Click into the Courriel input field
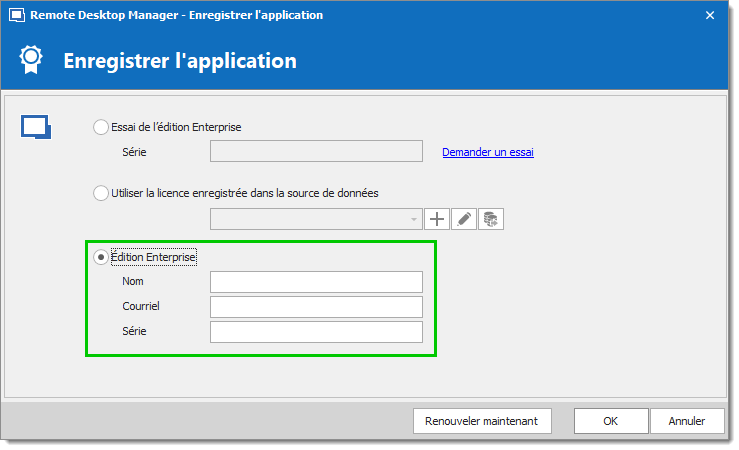This screenshot has height=450, width=739. pos(316,307)
